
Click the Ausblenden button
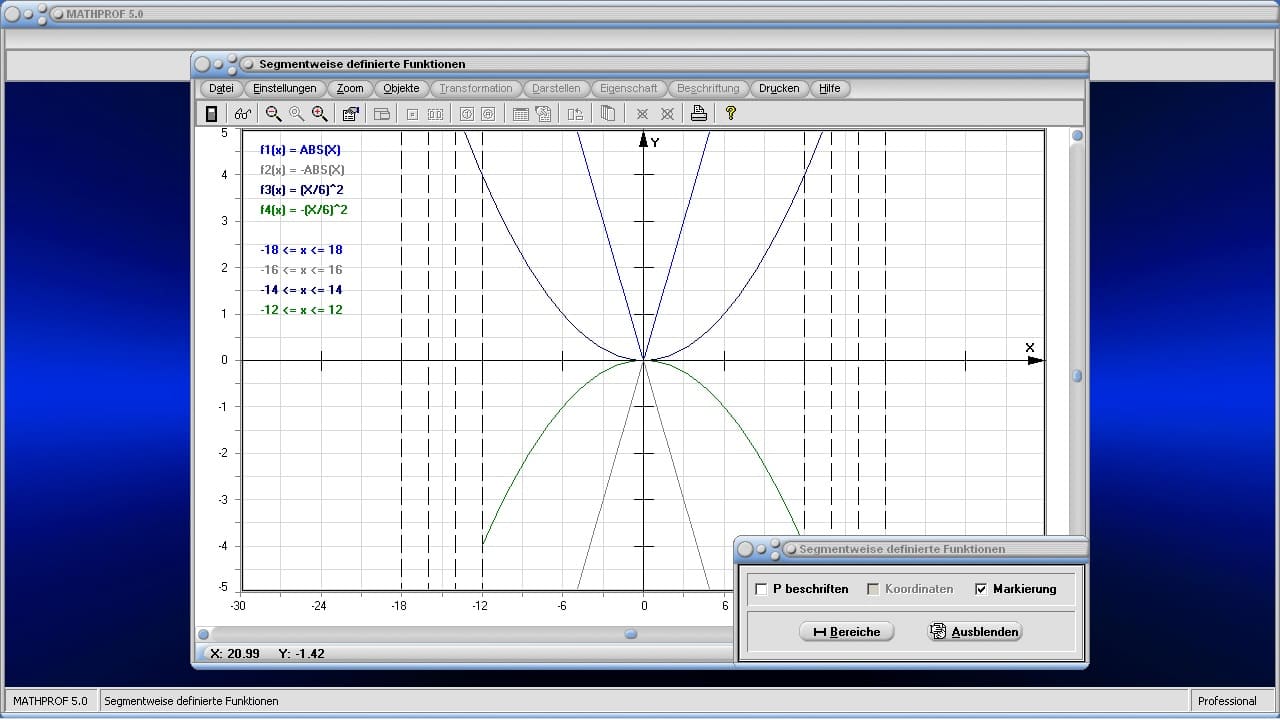[x=975, y=632]
